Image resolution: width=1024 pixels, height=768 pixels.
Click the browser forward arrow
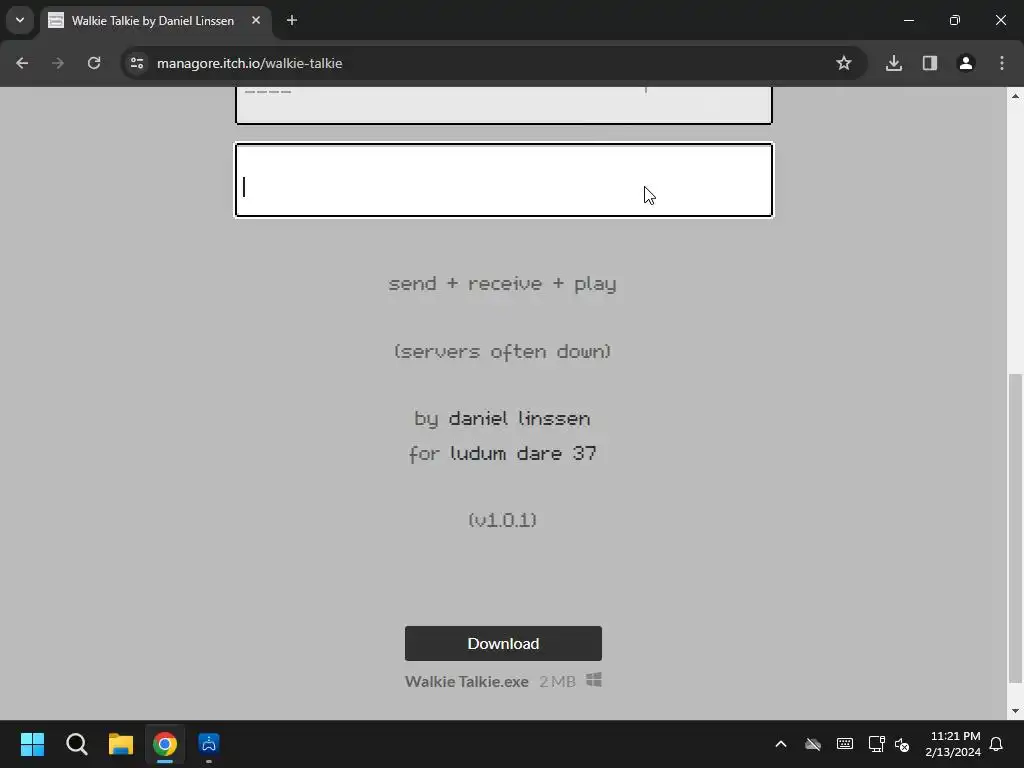pos(58,63)
